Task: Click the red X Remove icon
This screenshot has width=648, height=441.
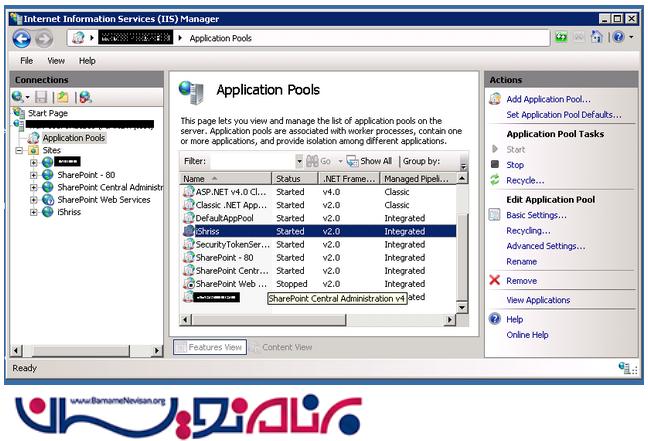Action: (495, 280)
